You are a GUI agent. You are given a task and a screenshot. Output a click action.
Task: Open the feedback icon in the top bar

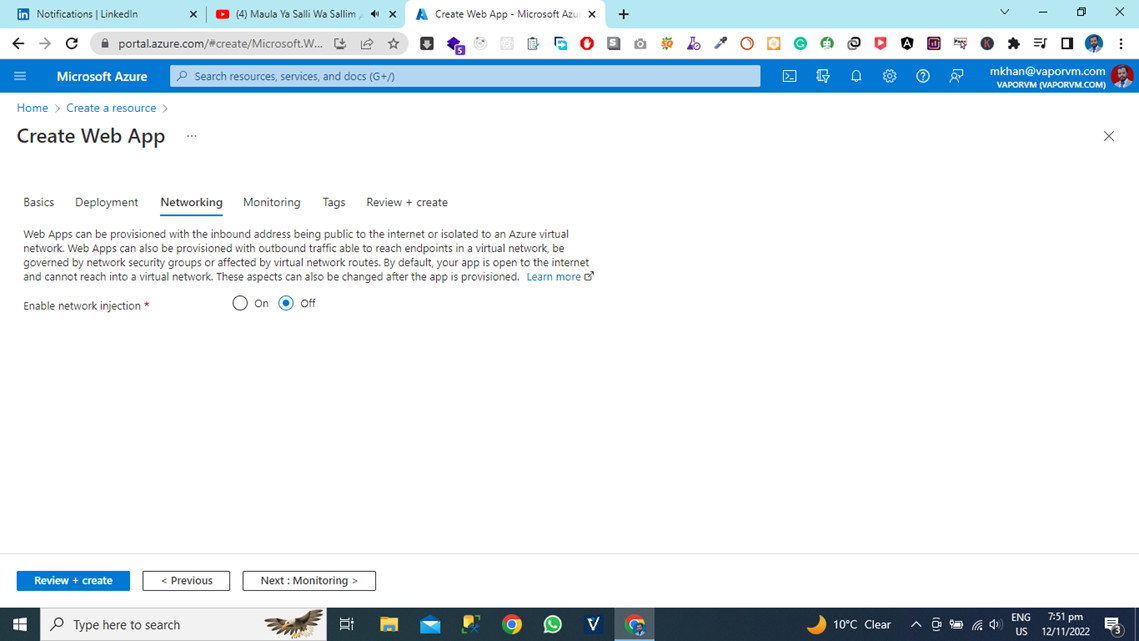pyautogui.click(x=956, y=75)
